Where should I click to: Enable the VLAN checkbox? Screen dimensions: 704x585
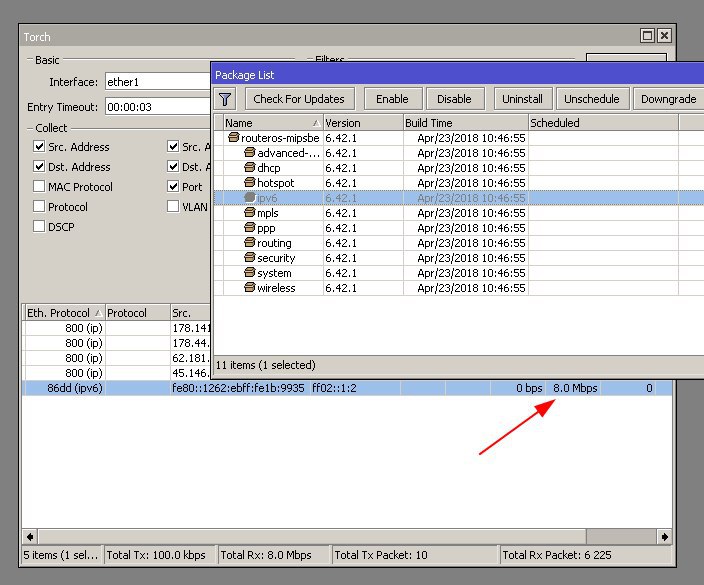click(x=173, y=207)
